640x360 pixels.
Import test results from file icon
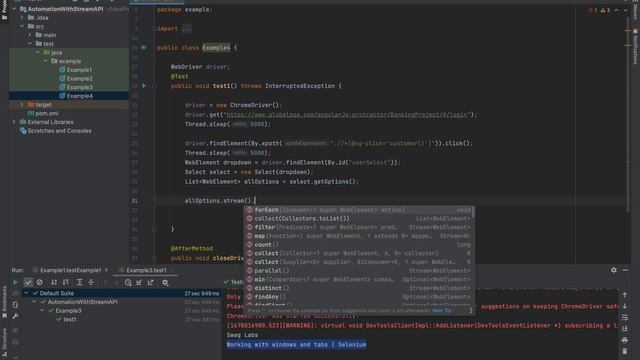tap(139, 282)
